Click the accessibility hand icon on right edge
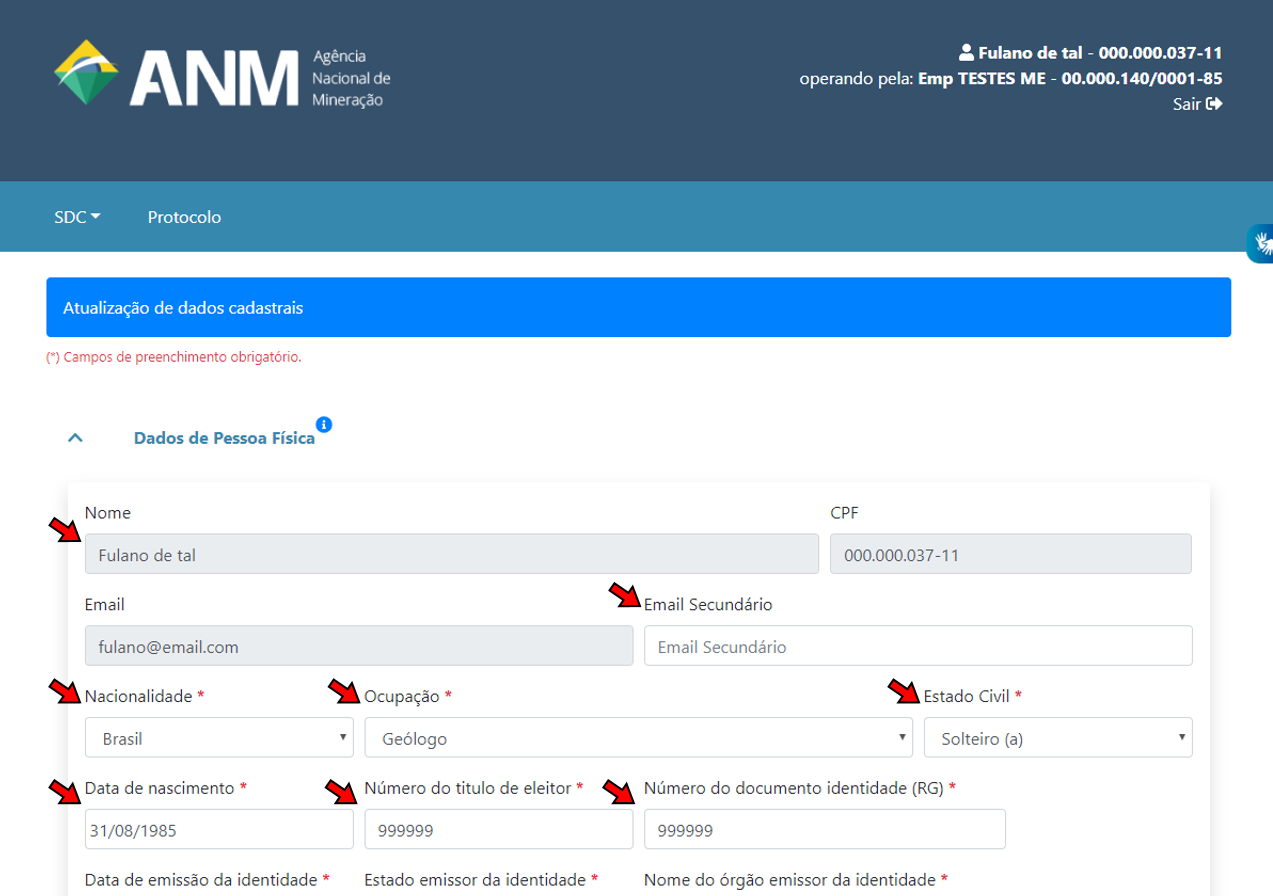Viewport: 1273px width, 896px height. pos(1262,243)
